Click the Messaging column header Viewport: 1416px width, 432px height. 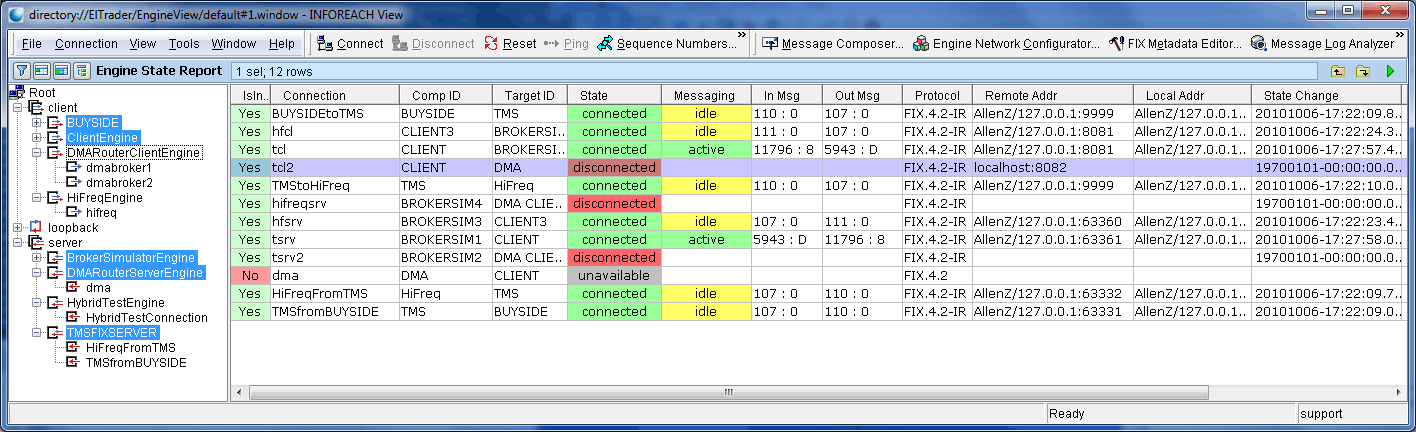coord(705,95)
